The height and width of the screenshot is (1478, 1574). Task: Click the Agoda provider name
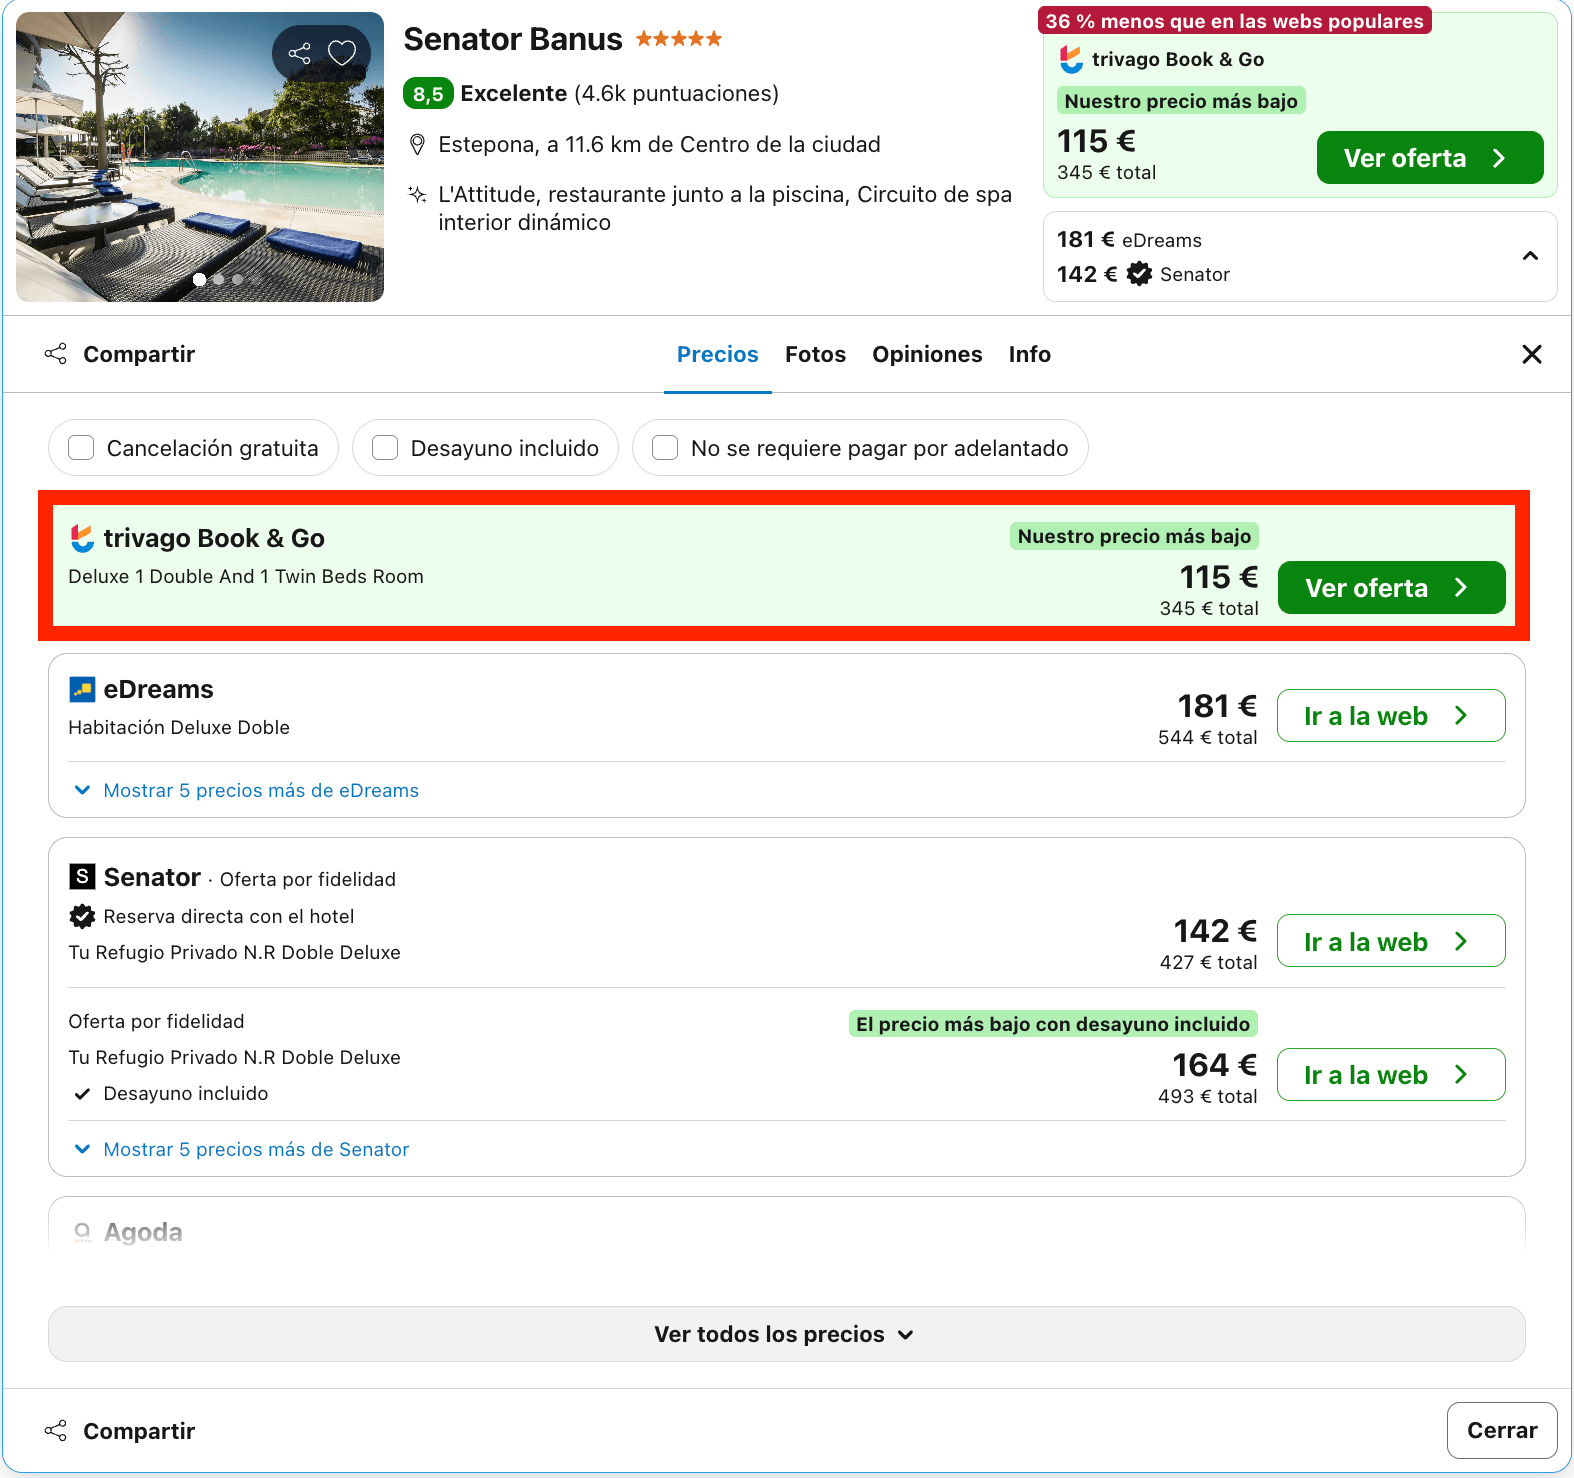[143, 1232]
